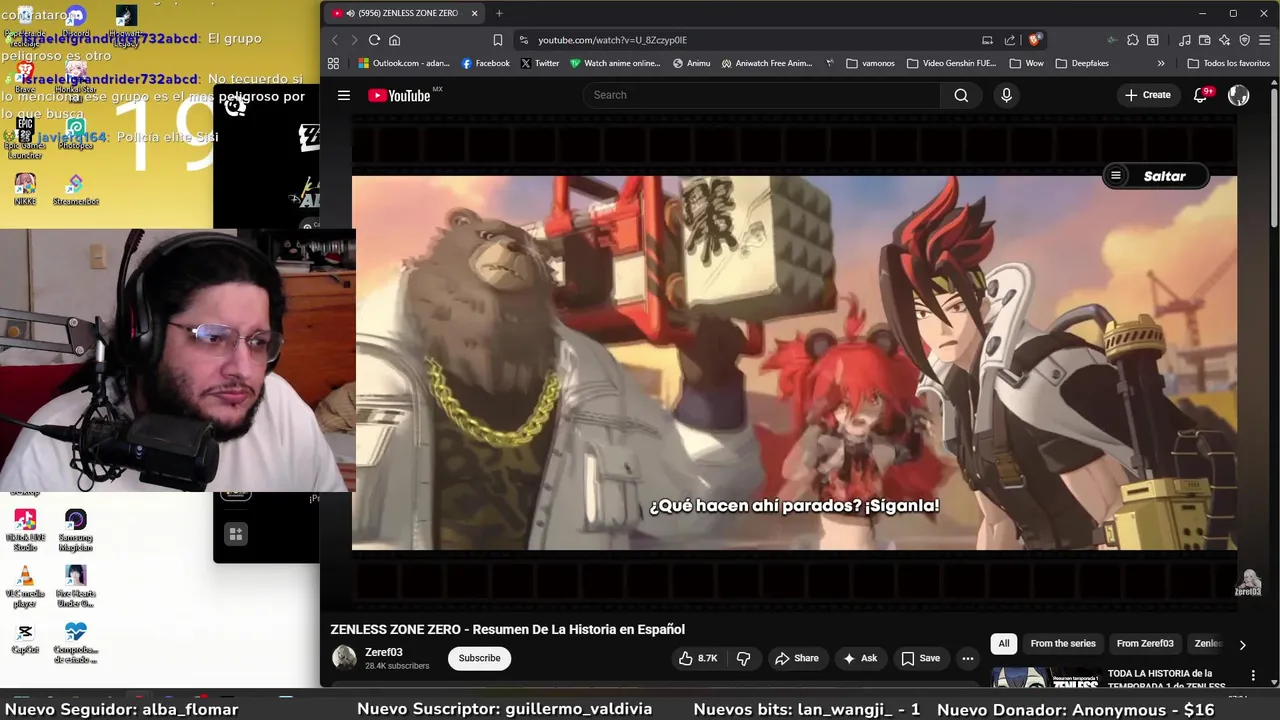Open the Epic Games Launcher shortcut

[x=25, y=139]
